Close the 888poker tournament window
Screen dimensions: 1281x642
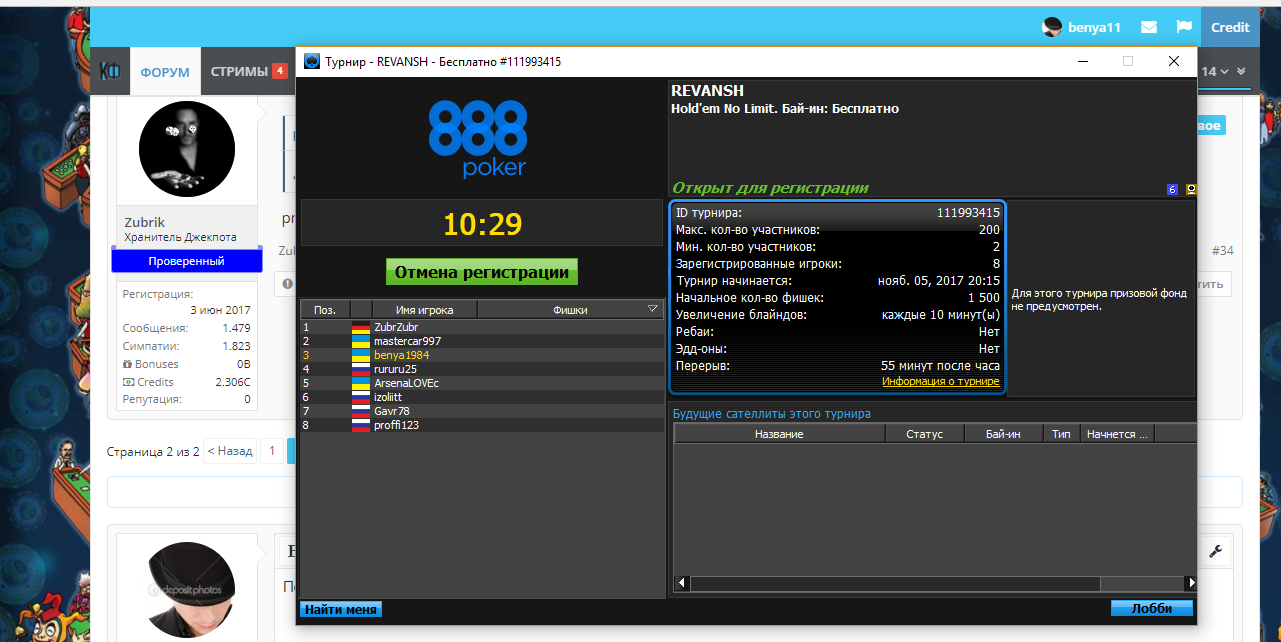[x=1174, y=61]
